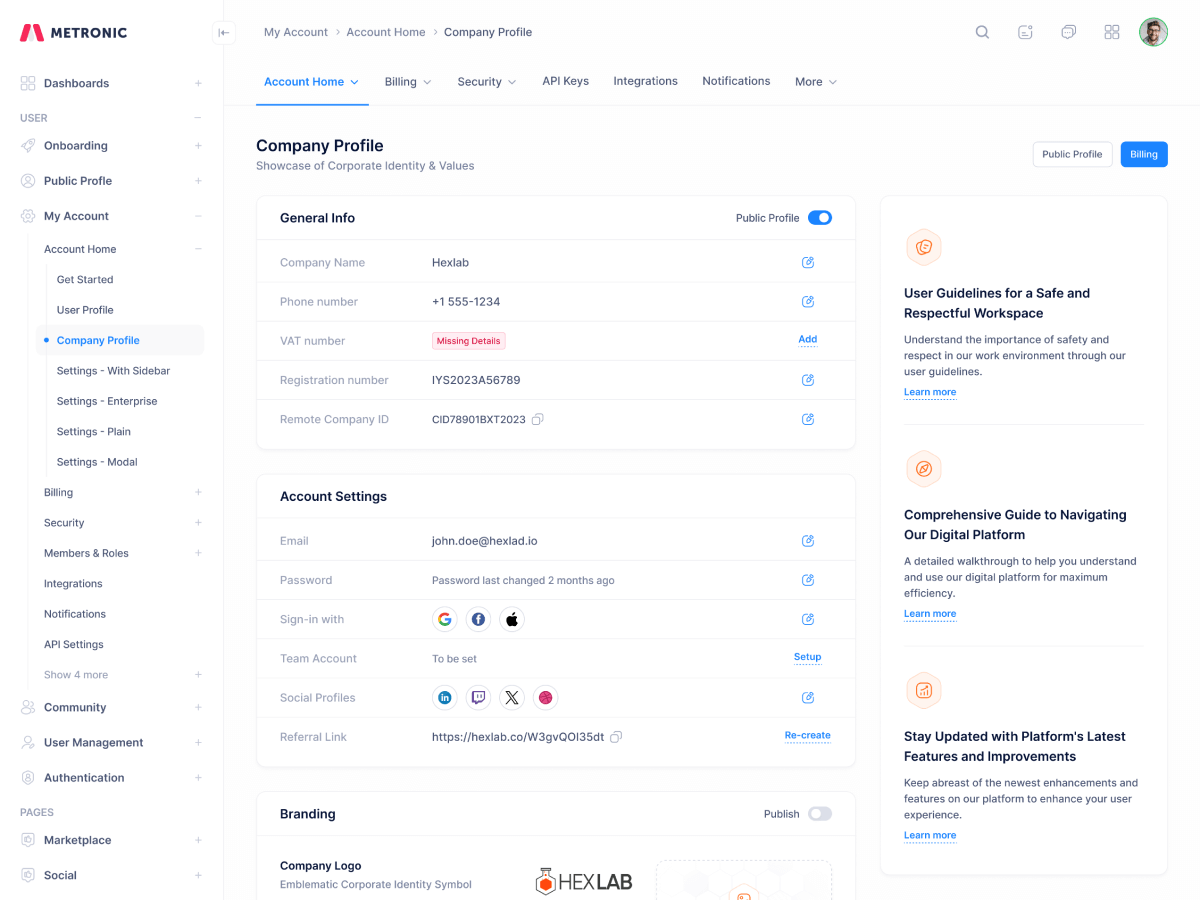Viewport: 1200px width, 900px height.
Task: Expand the More menu in the navigation
Action: click(x=815, y=81)
